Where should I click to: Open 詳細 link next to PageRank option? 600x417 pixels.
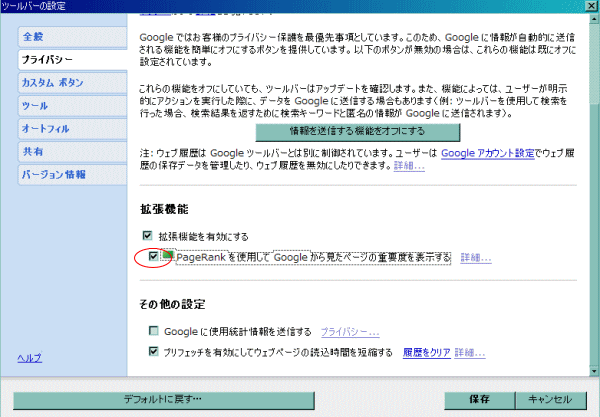coord(476,258)
